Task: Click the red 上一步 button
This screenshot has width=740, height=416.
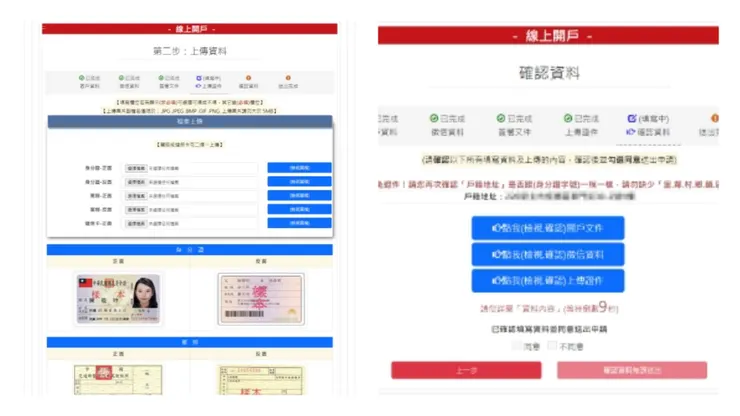Action: point(466,370)
